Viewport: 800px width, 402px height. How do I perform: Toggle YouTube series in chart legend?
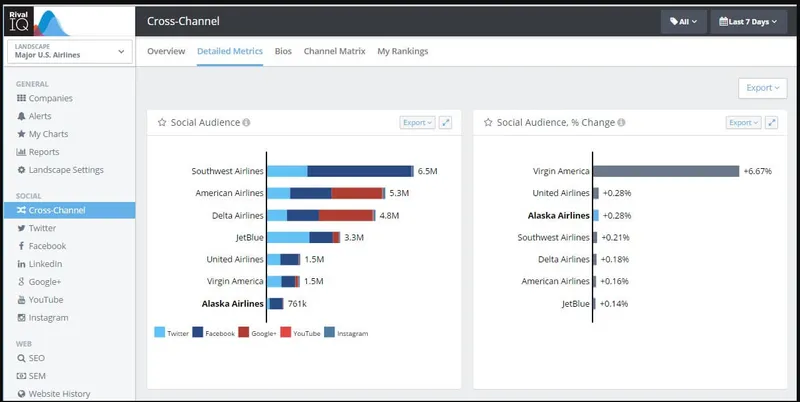point(301,333)
